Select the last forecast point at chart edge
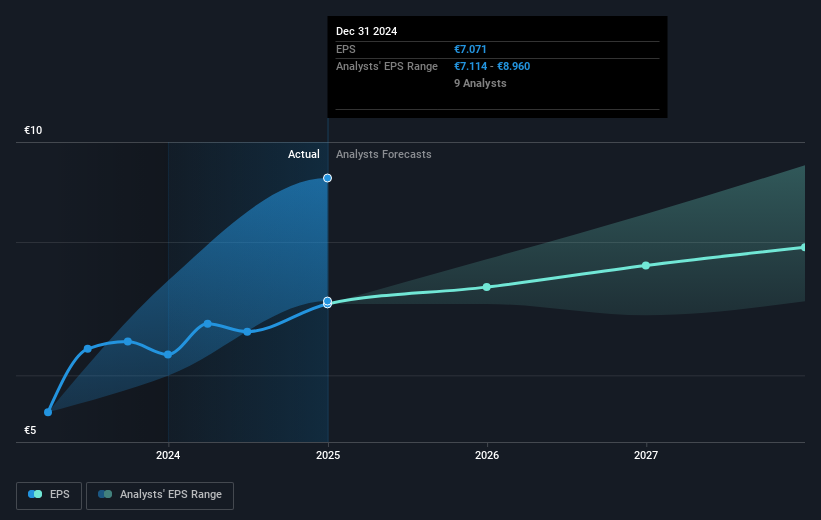The height and width of the screenshot is (520, 821). (804, 247)
